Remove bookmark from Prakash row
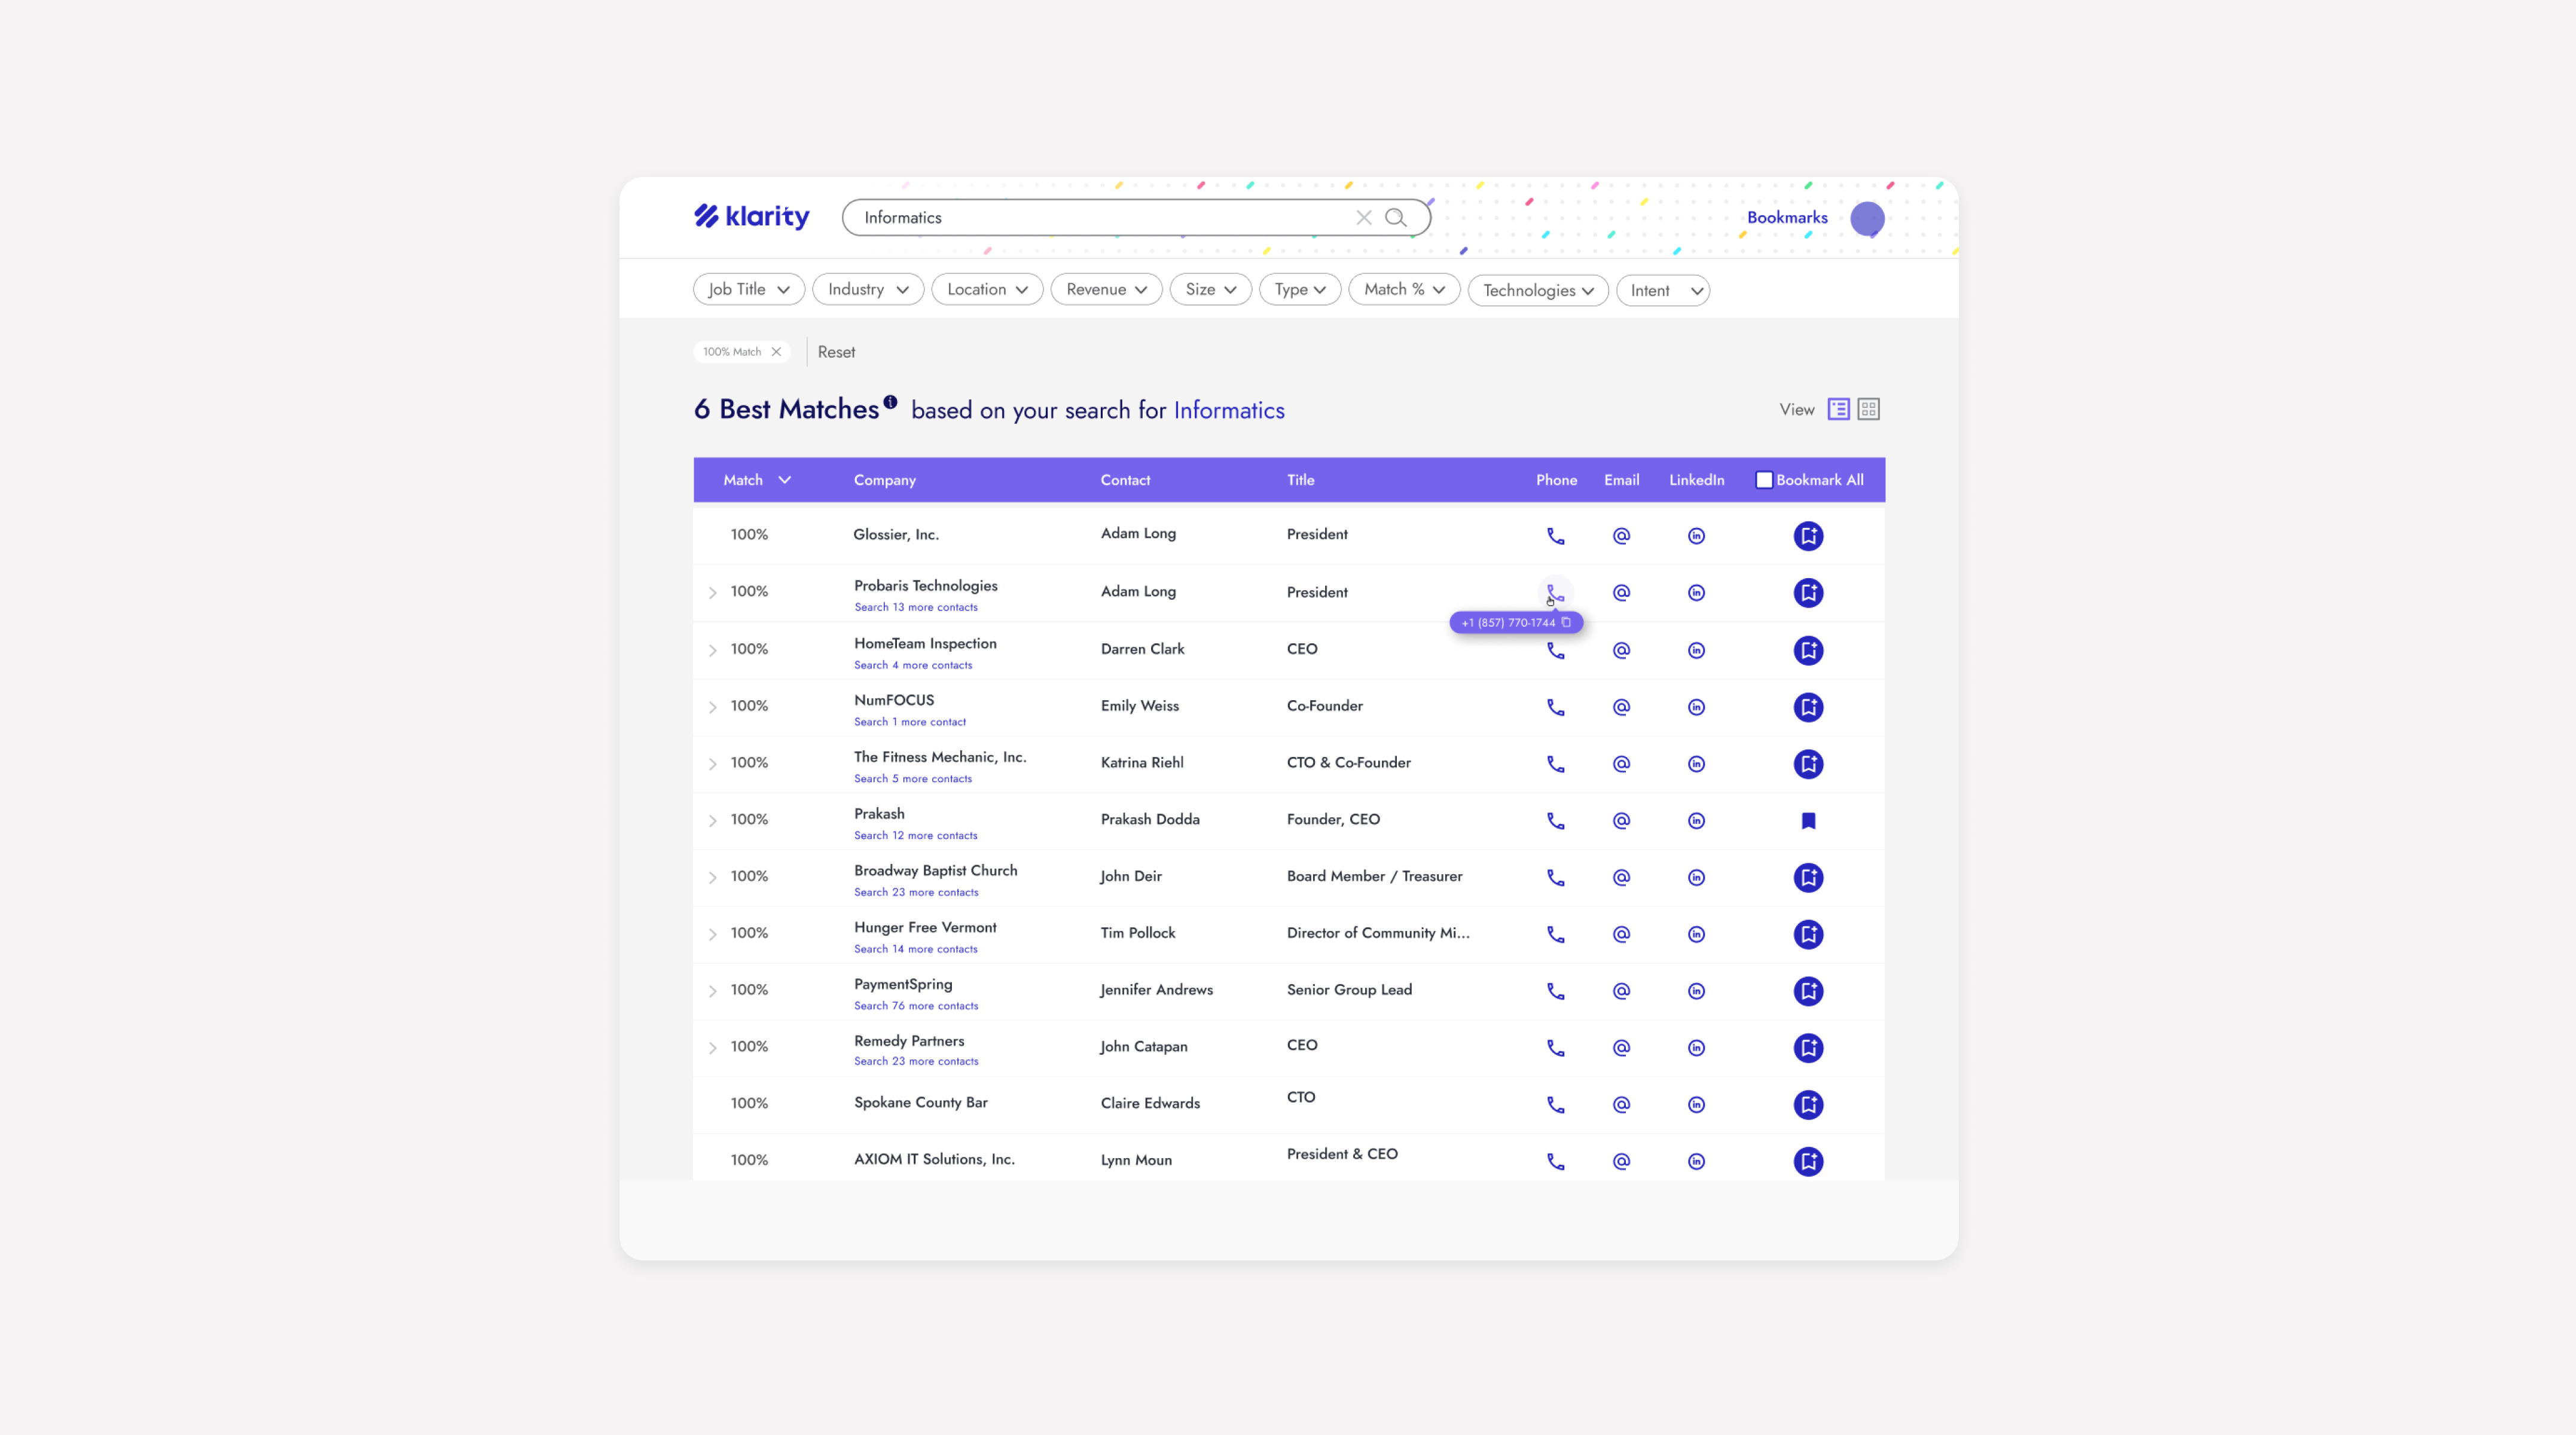 (1808, 821)
